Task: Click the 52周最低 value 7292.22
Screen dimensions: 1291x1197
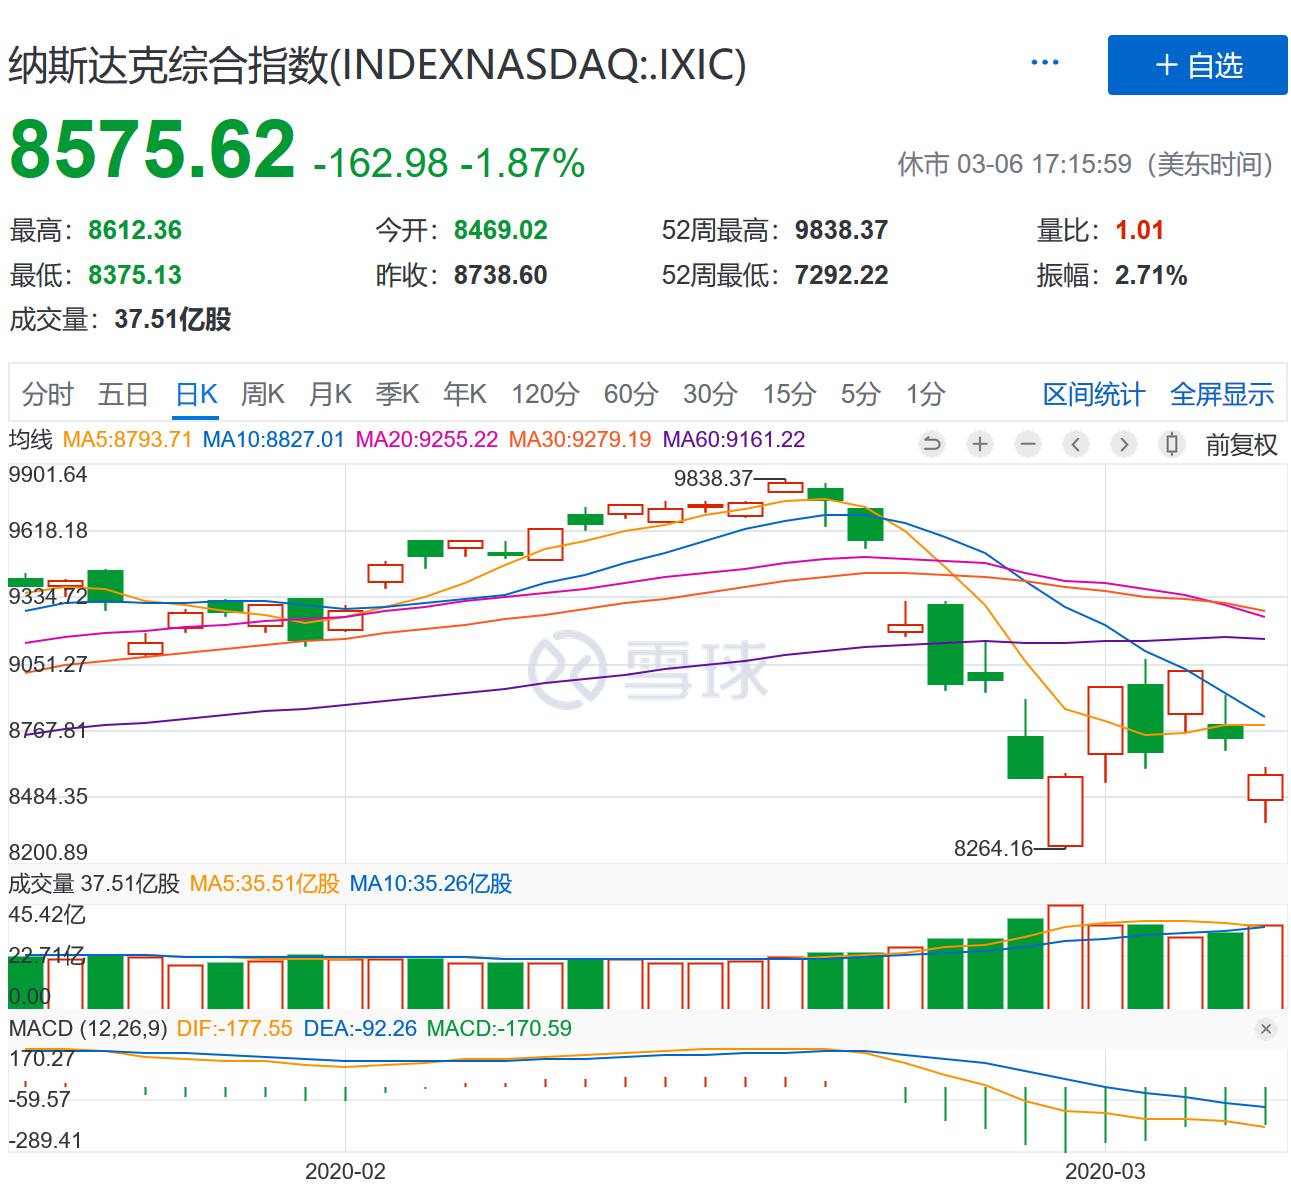Action: click(841, 275)
